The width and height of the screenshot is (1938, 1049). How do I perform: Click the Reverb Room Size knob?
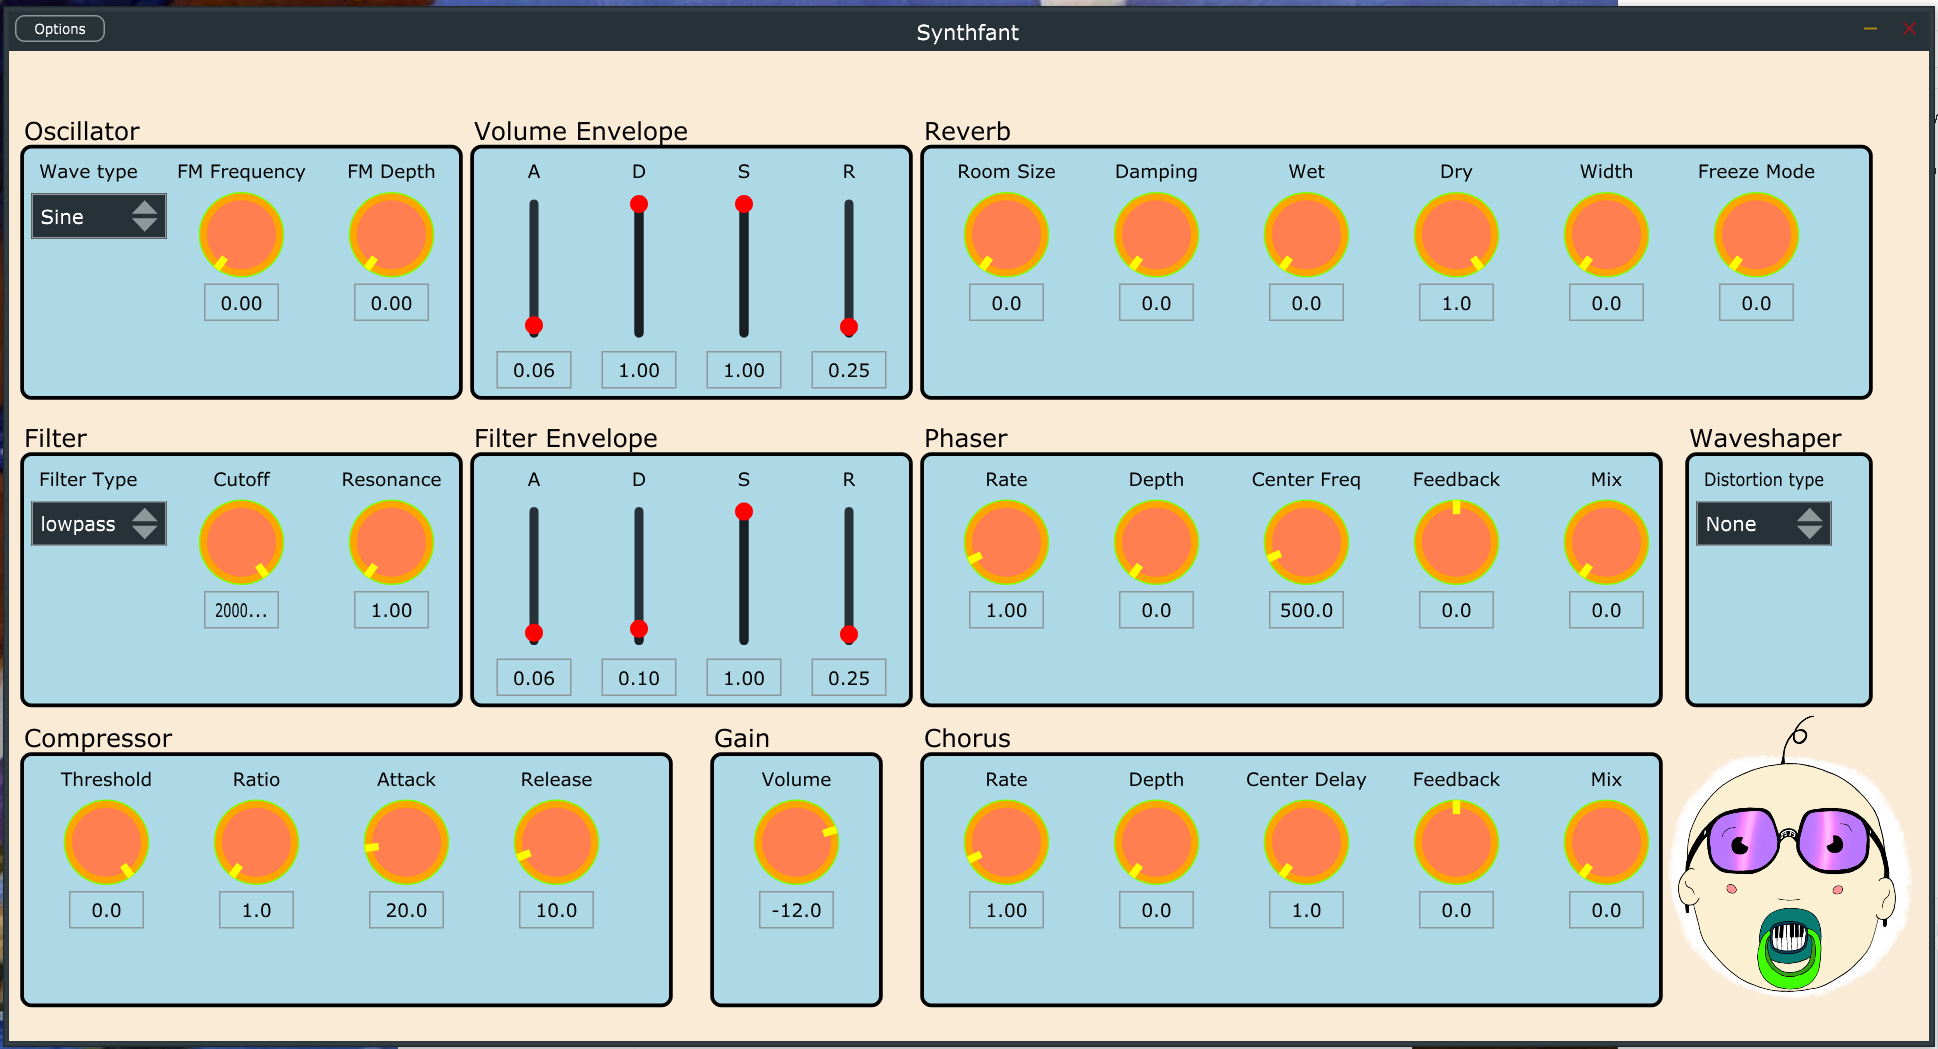point(1006,233)
